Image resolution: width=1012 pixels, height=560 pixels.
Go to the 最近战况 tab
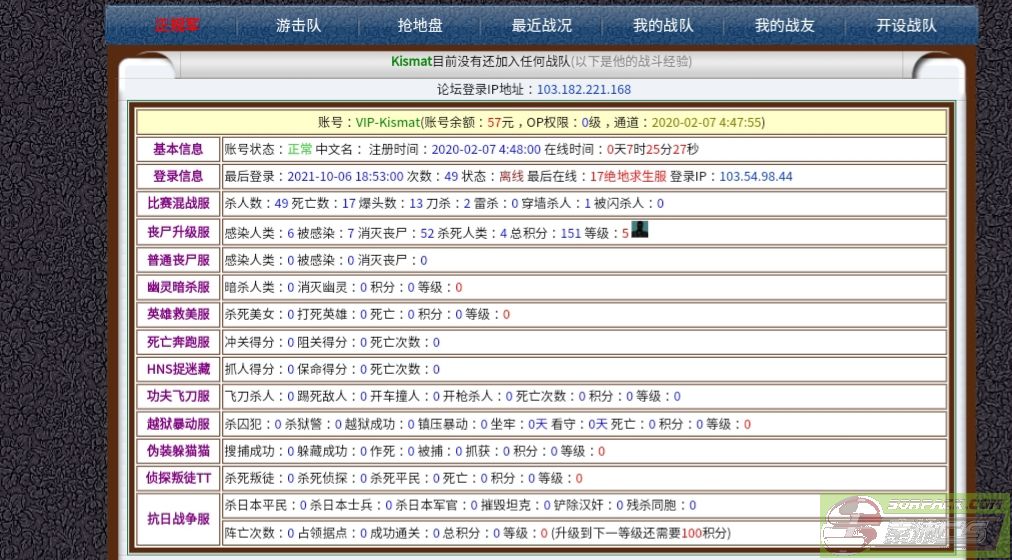click(541, 25)
